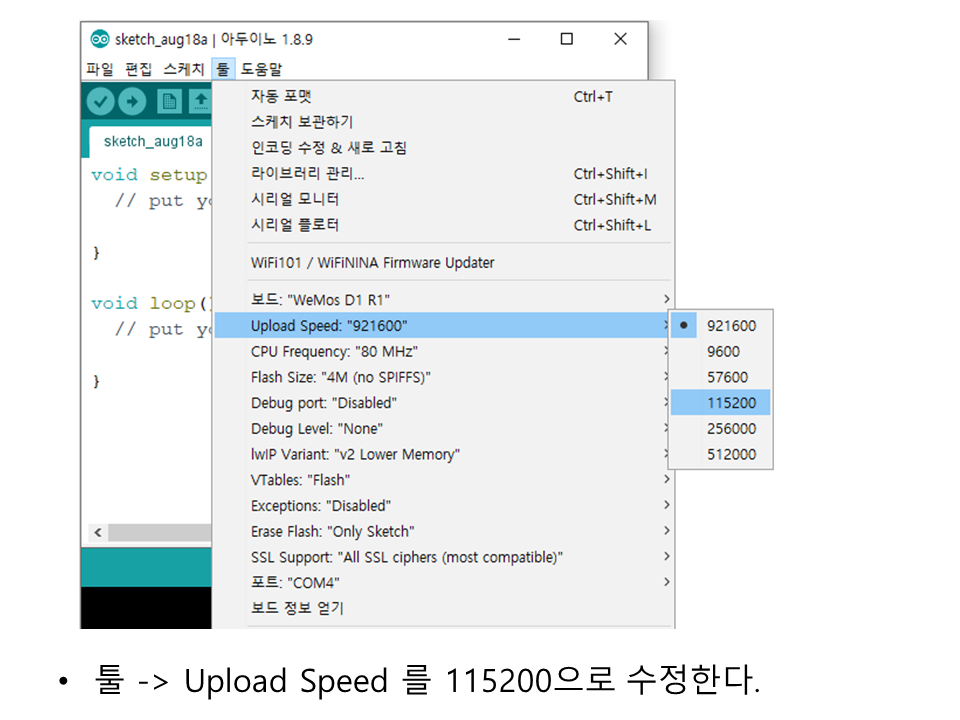
Task: Click the Upload arrow toolbar icon
Action: click(x=132, y=101)
